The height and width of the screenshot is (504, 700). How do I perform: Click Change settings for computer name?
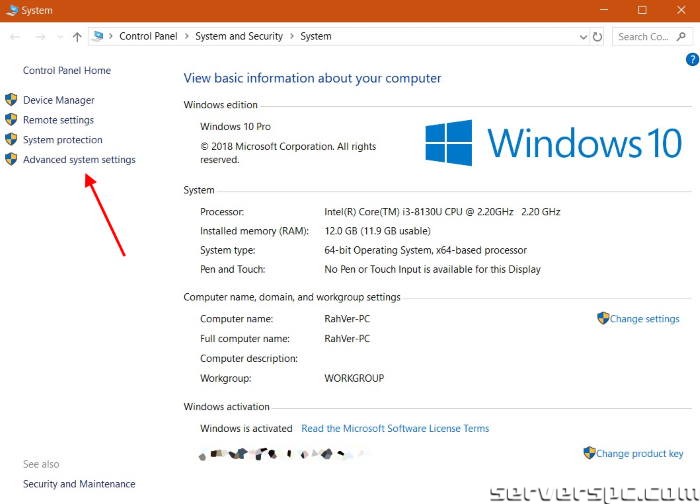point(644,319)
